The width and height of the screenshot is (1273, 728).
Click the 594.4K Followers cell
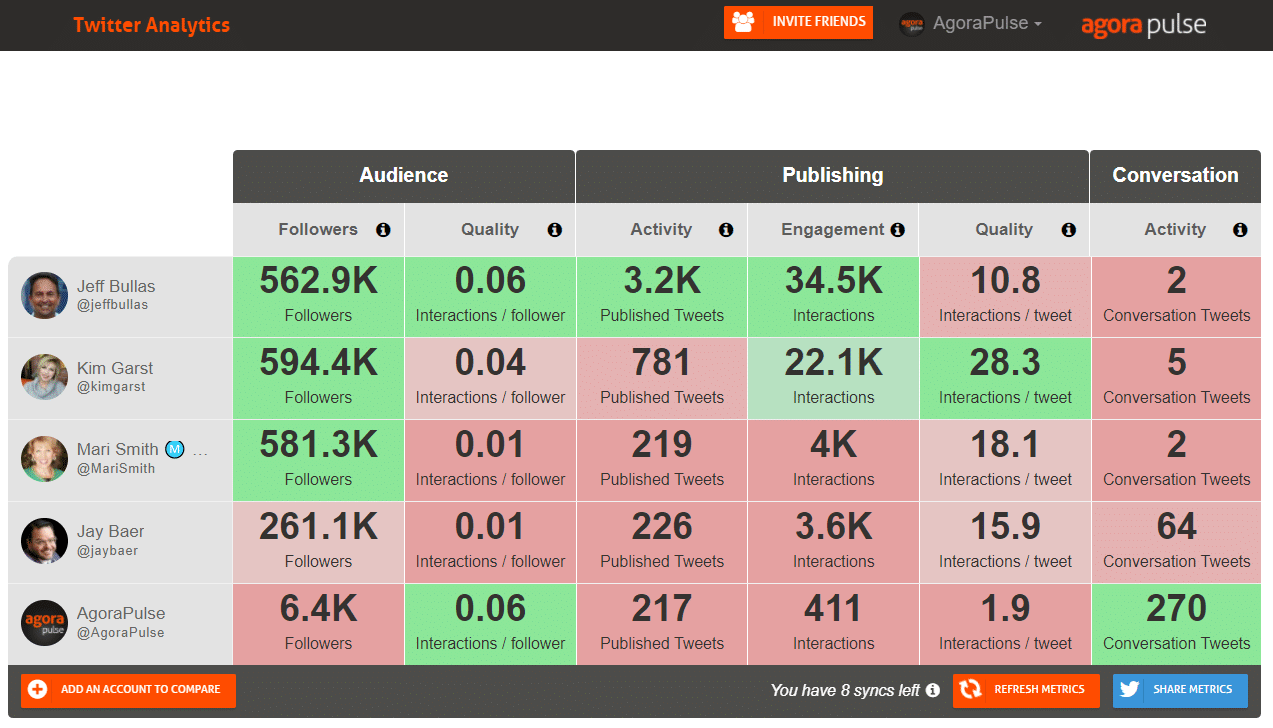pyautogui.click(x=319, y=379)
